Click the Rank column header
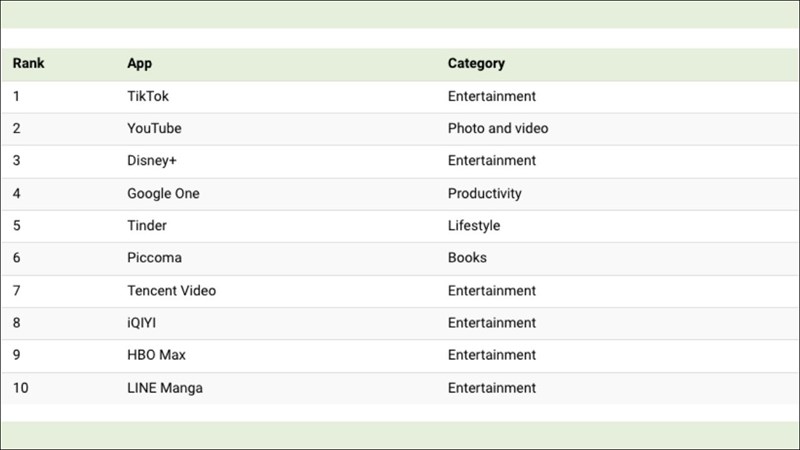This screenshot has height=450, width=800. tap(29, 64)
